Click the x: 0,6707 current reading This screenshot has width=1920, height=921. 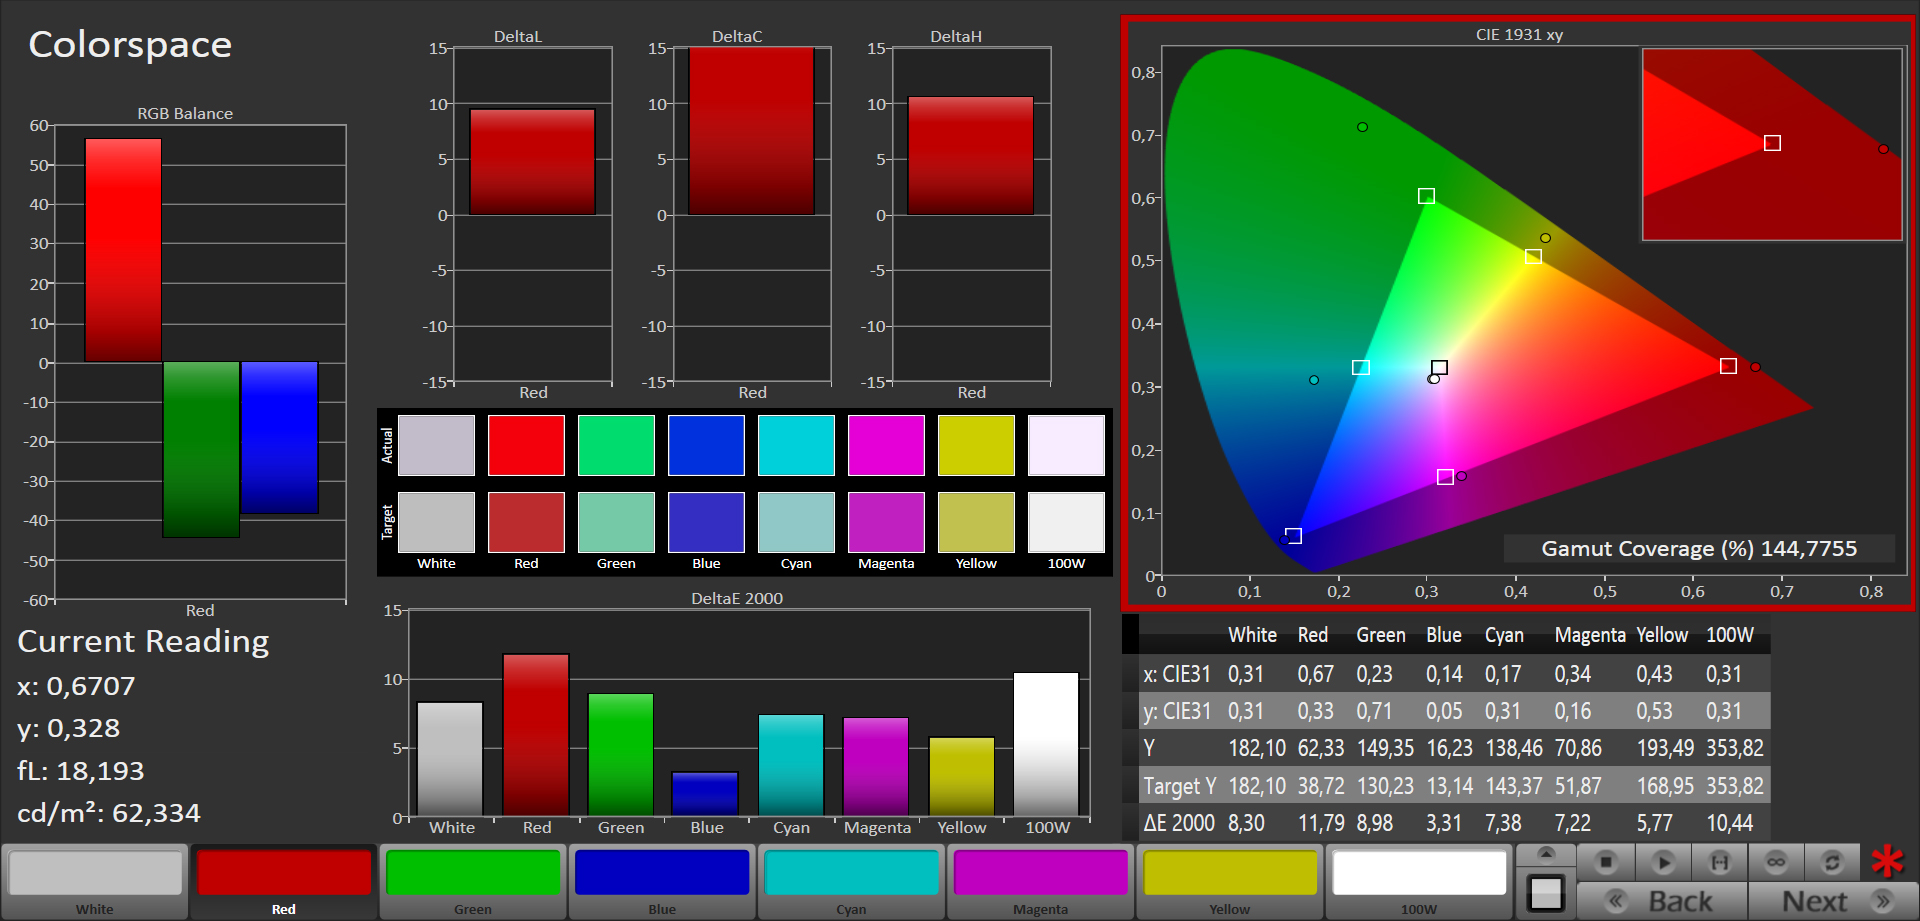tap(76, 686)
